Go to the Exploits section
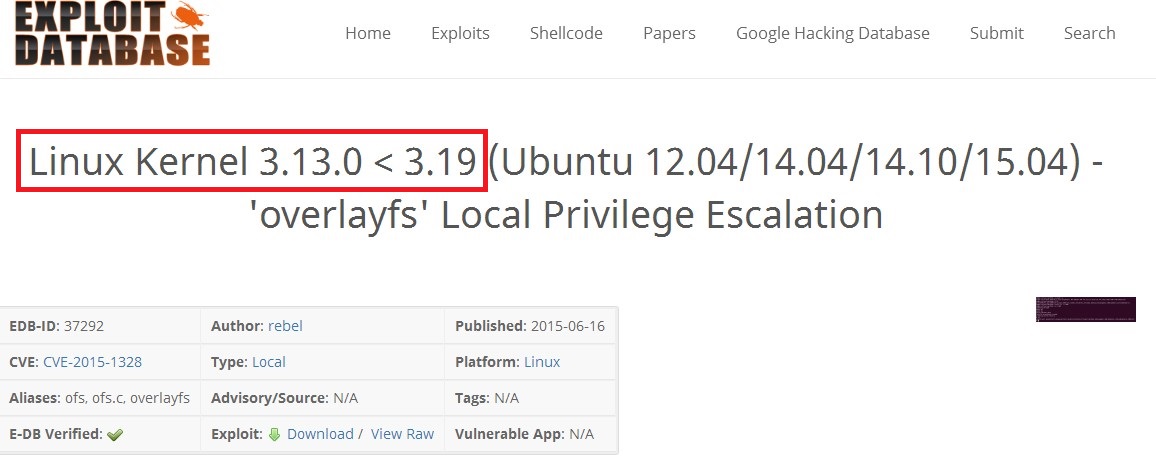This screenshot has width=1156, height=458. pyautogui.click(x=460, y=33)
